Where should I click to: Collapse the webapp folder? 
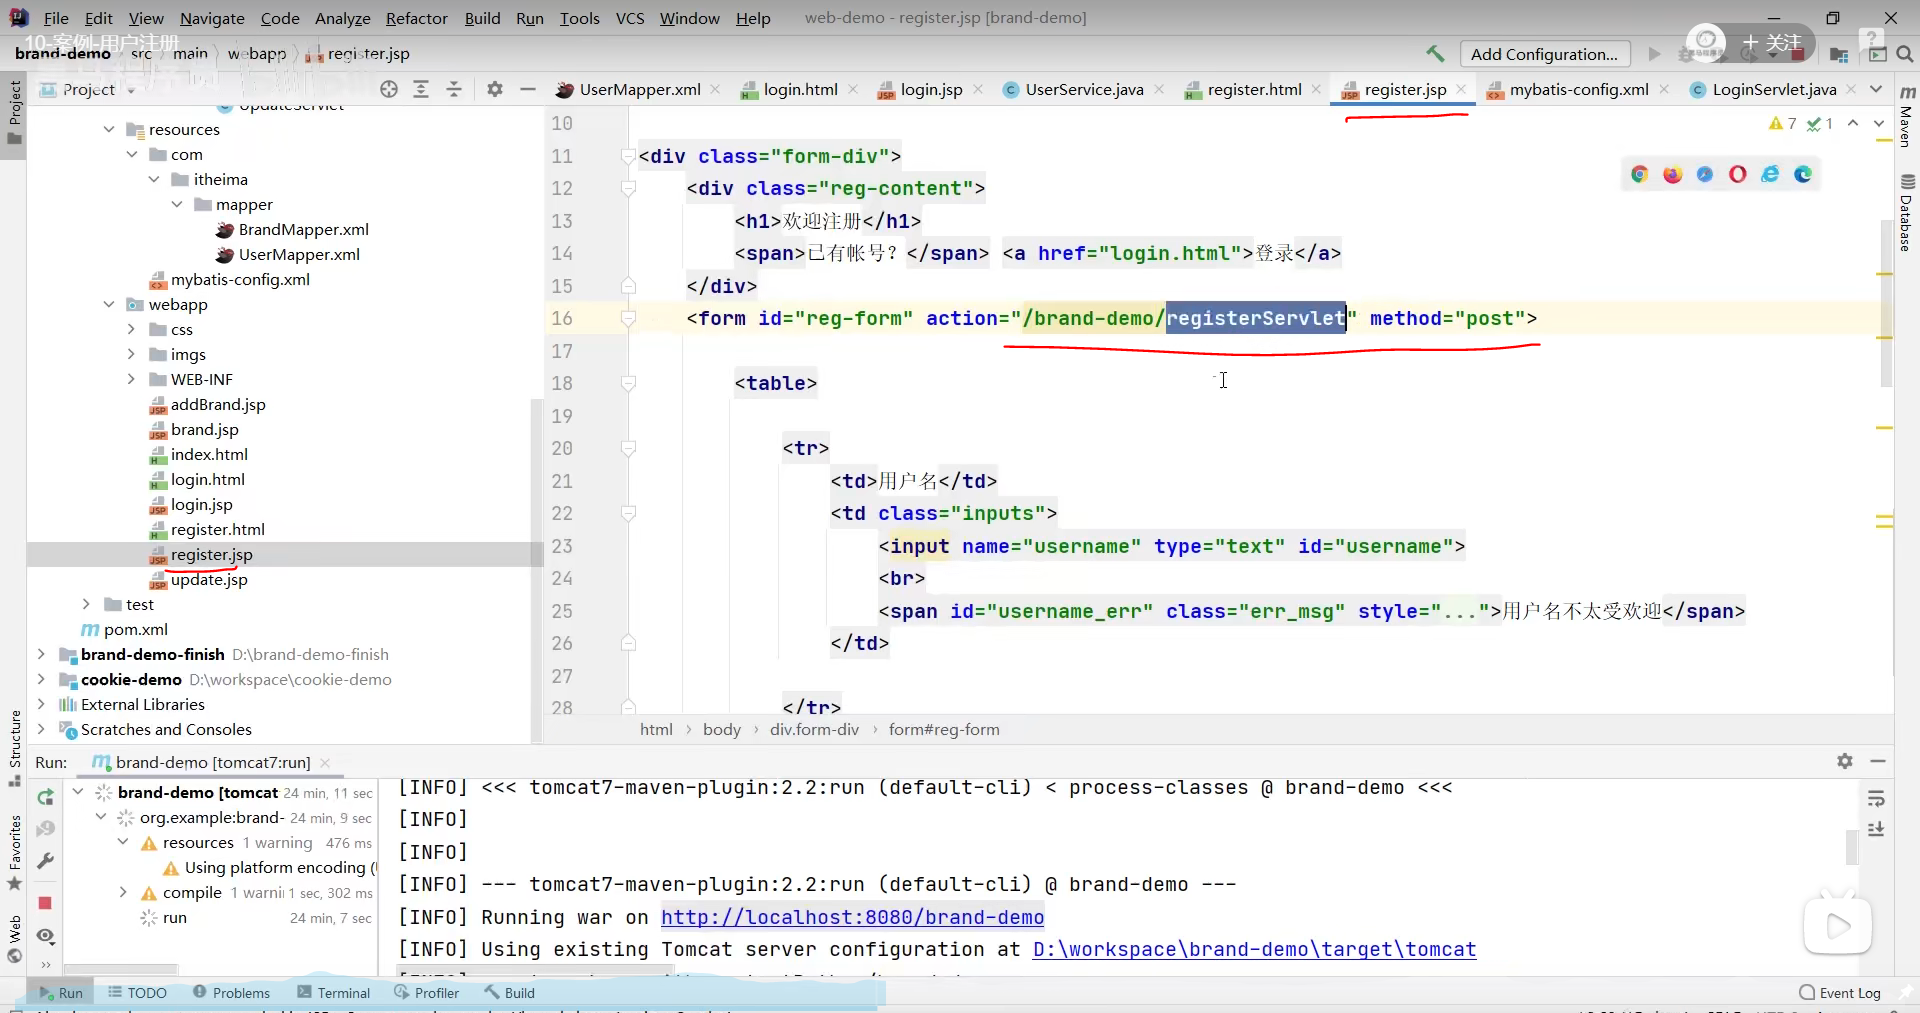(x=109, y=305)
